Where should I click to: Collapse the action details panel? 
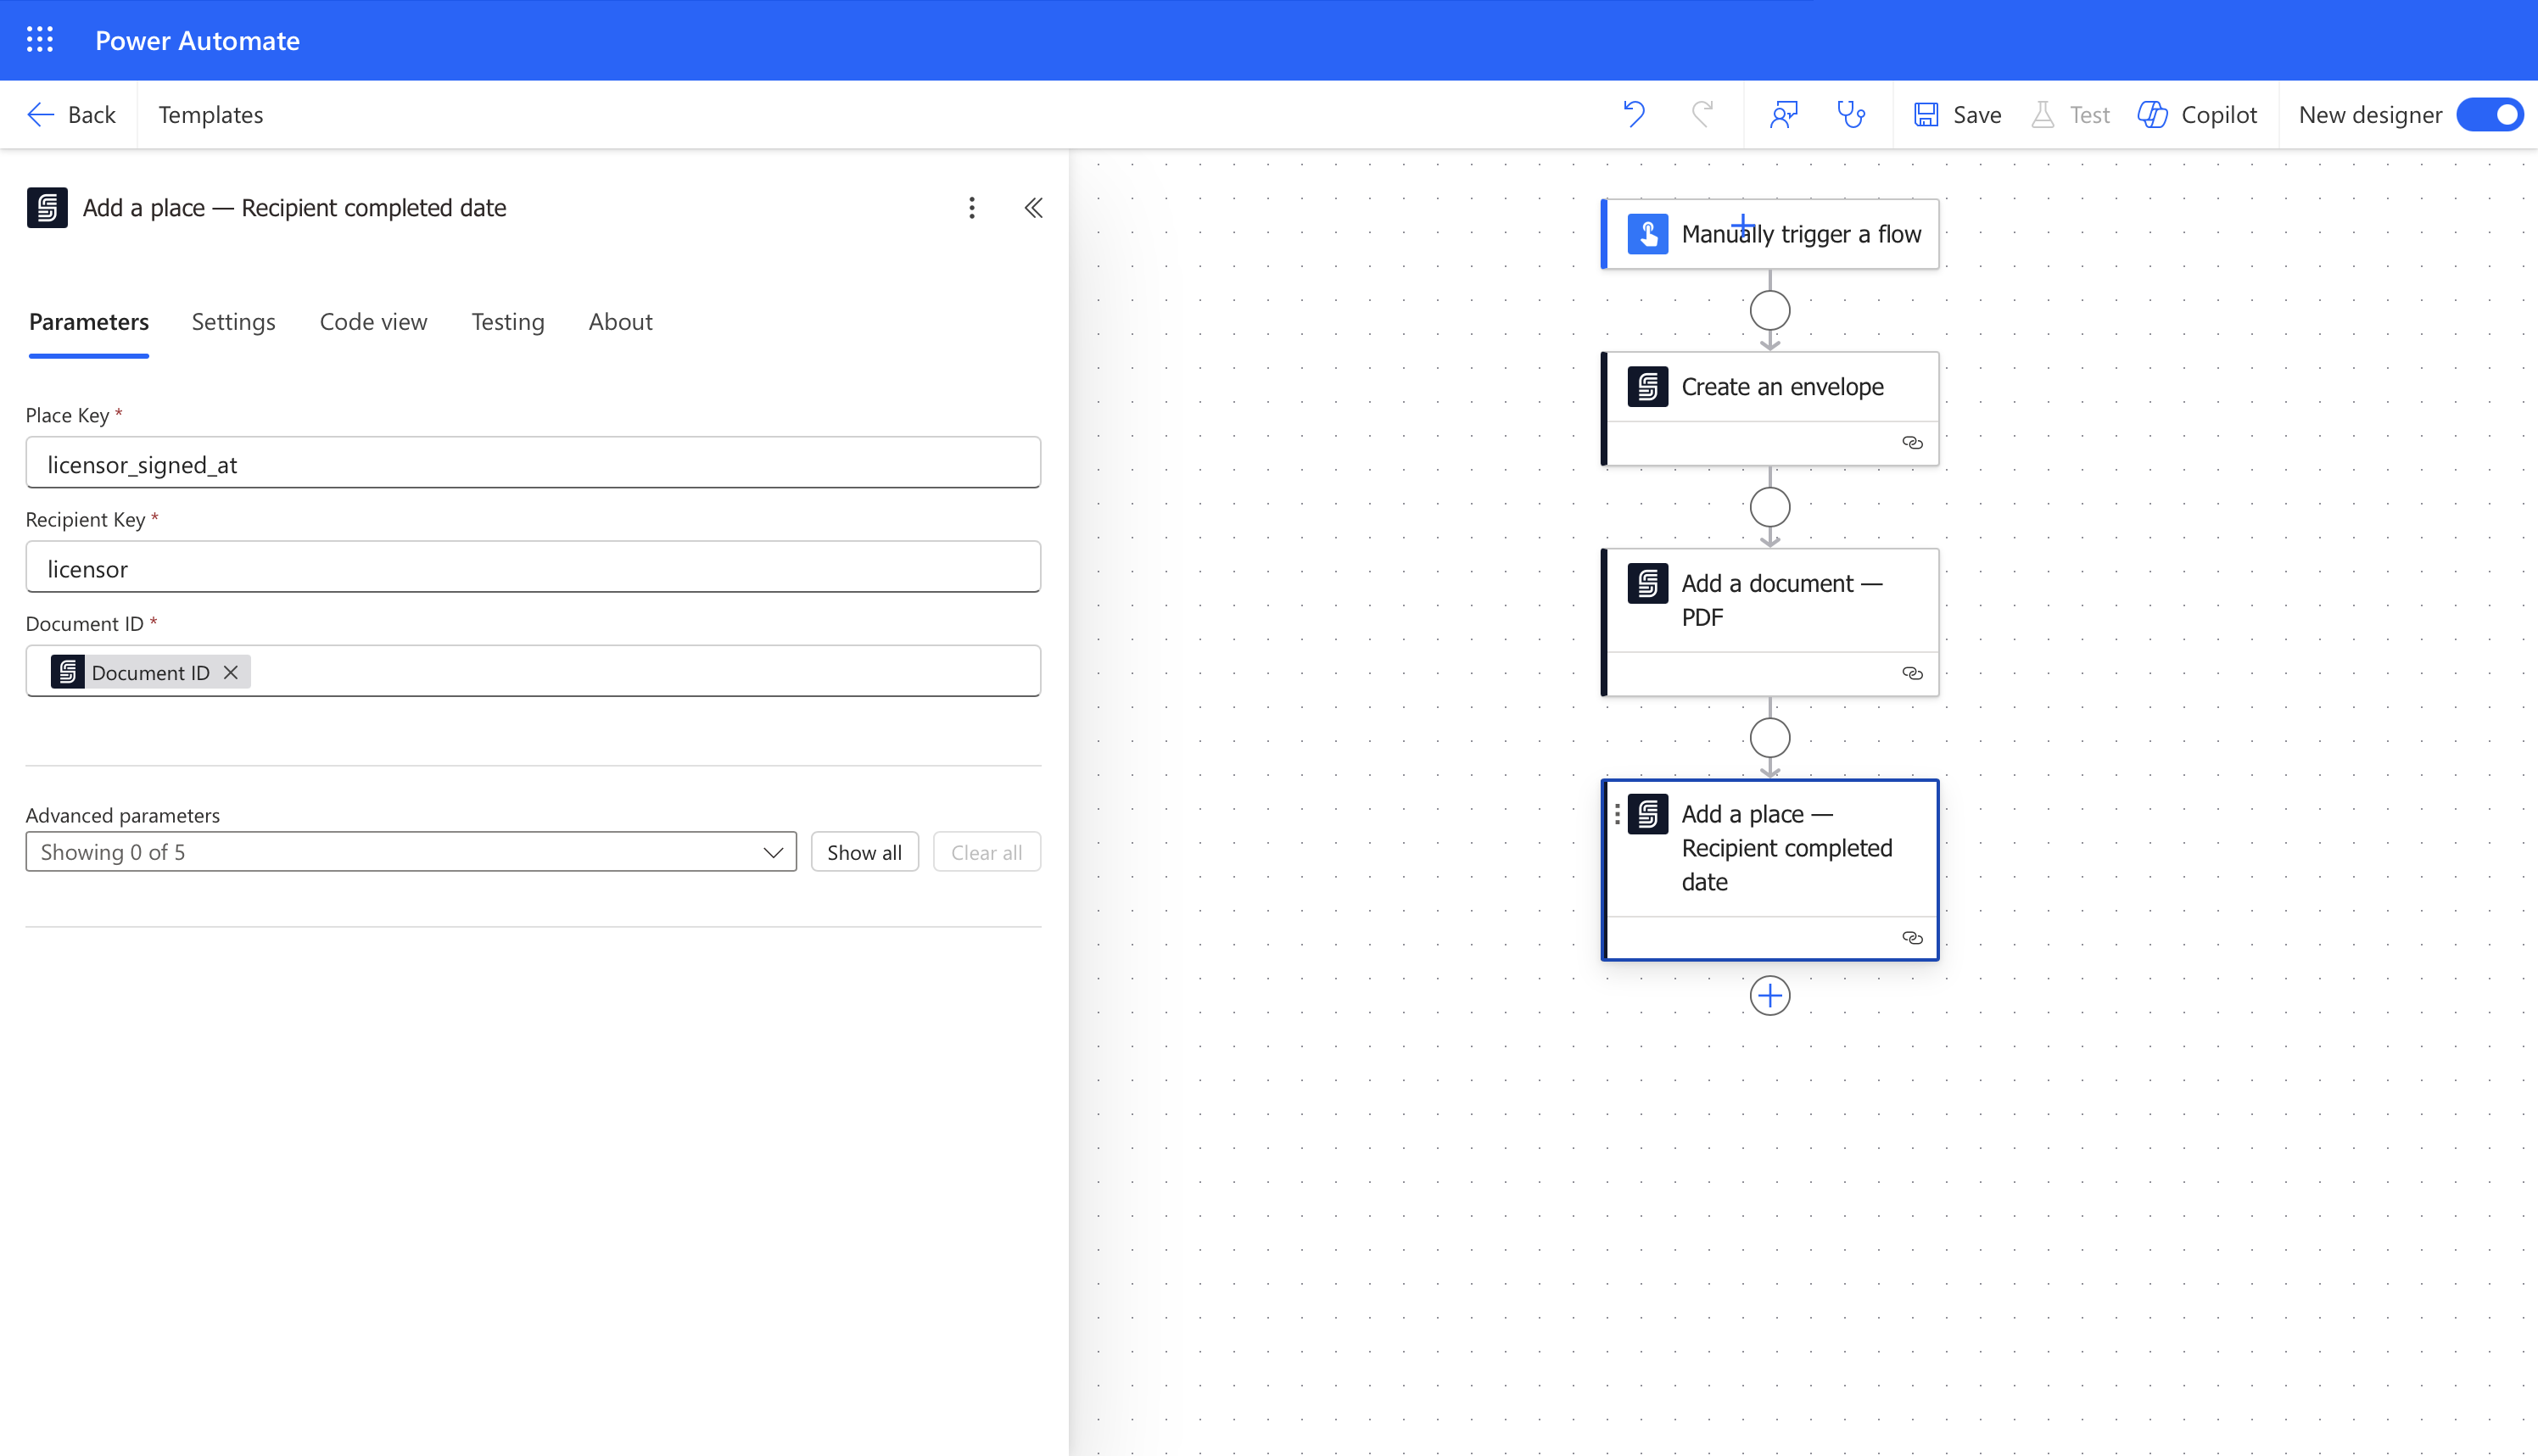coord(1033,208)
